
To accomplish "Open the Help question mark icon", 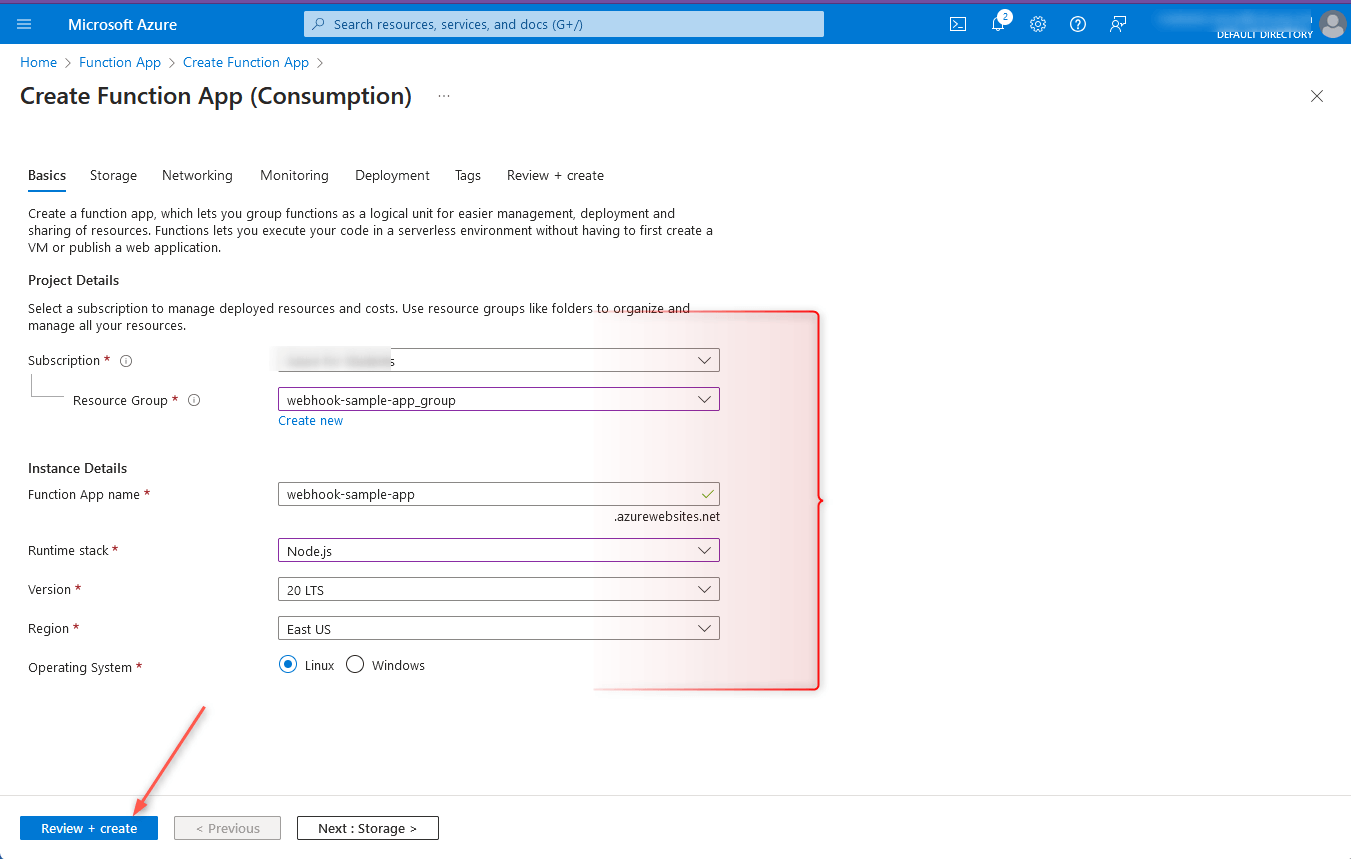I will 1077,23.
